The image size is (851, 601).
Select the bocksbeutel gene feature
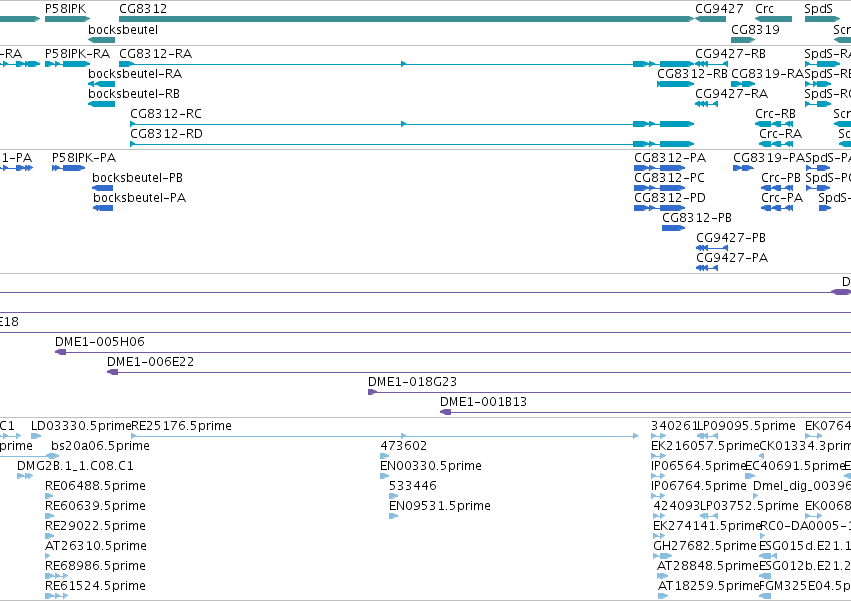point(101,40)
